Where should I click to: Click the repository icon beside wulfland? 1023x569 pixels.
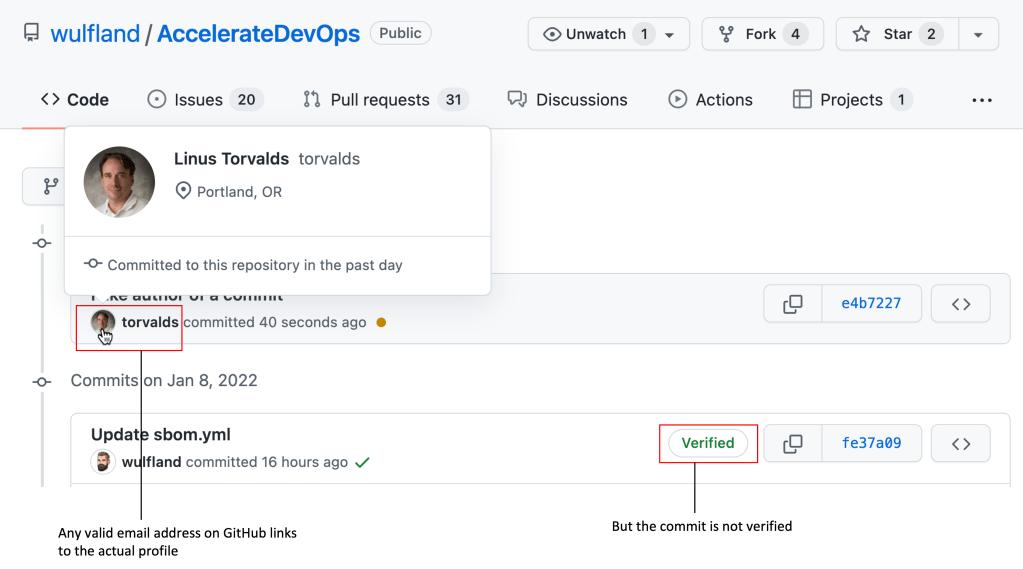click(x=31, y=33)
